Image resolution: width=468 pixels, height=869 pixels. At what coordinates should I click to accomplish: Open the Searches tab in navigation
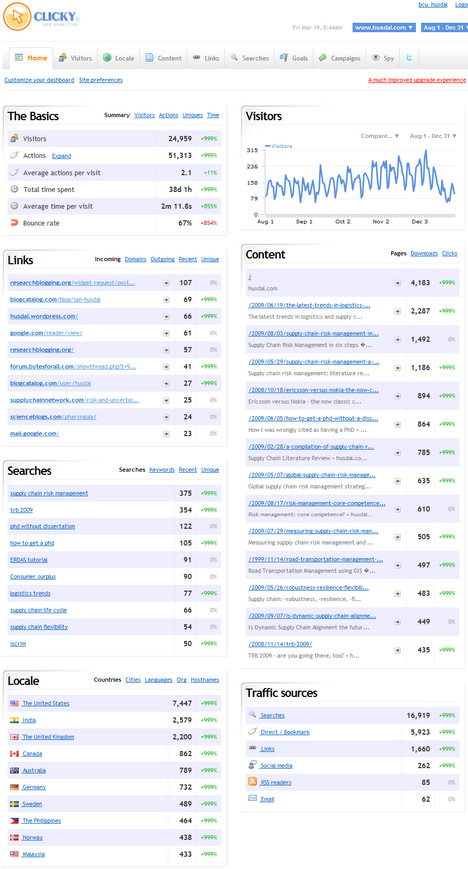click(250, 58)
